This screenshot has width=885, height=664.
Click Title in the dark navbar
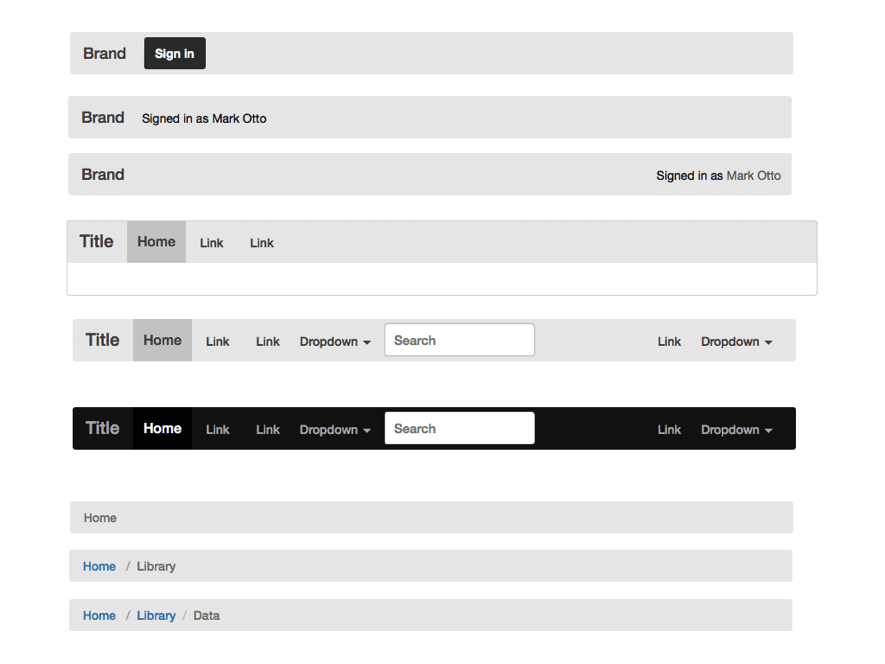tap(102, 428)
